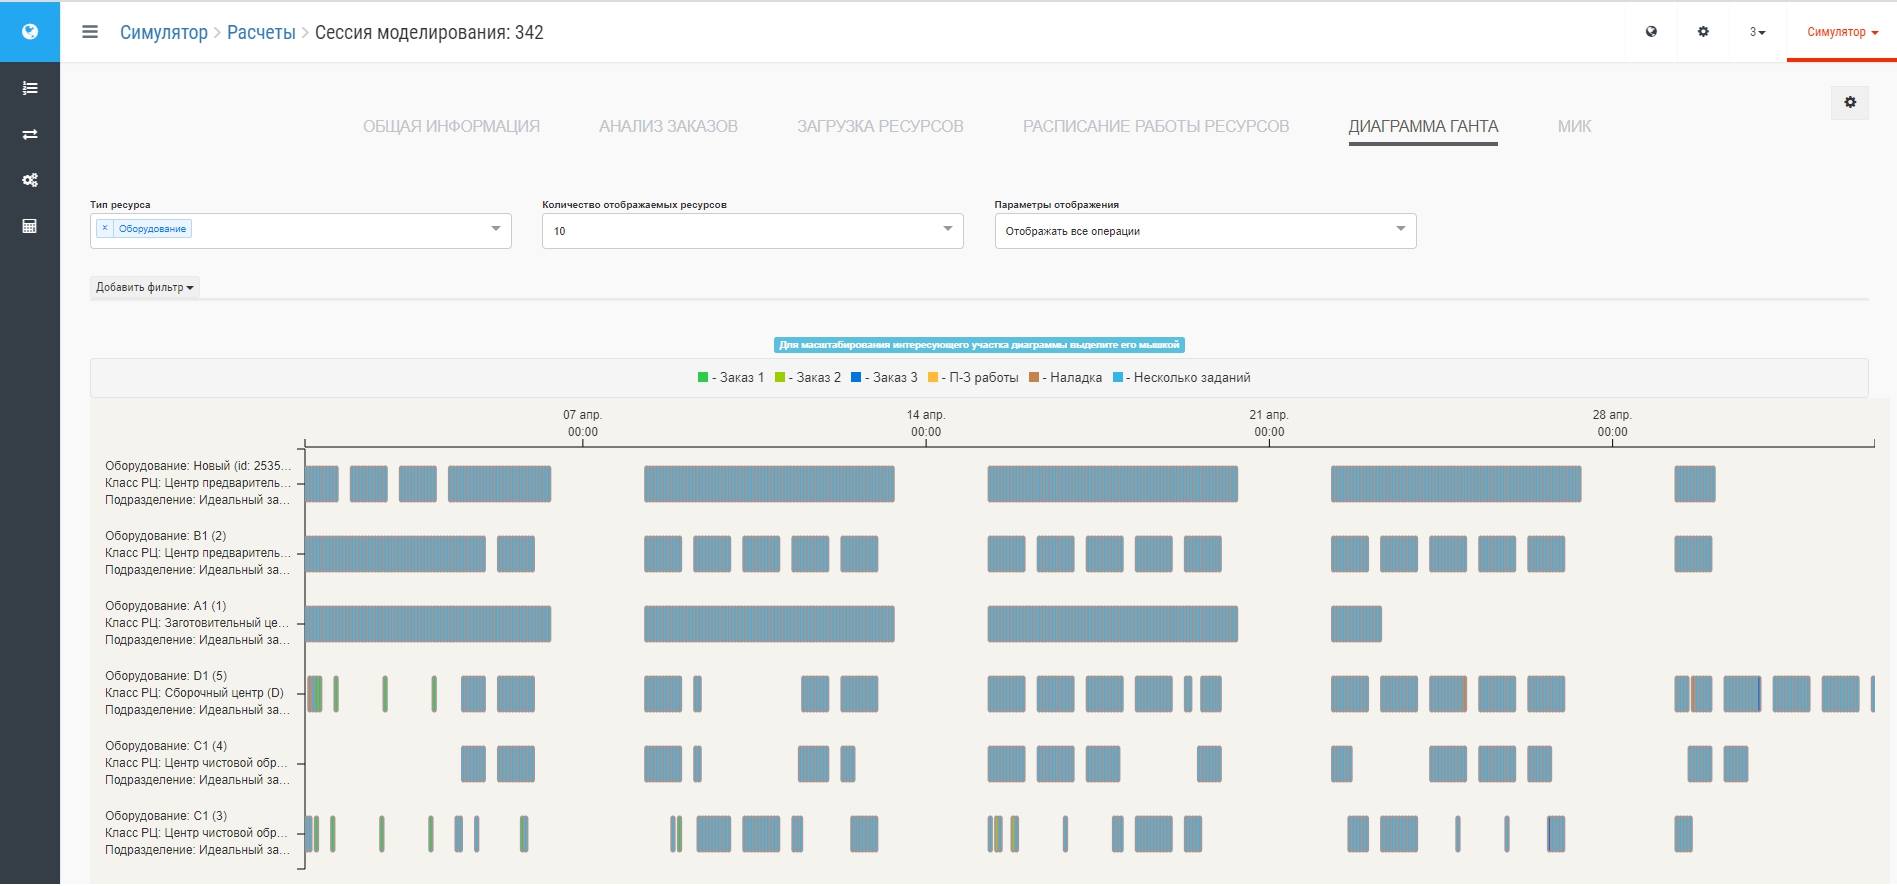Click the orange П-З работы legend swatch
Viewport: 1897px width, 886px height.
point(933,377)
